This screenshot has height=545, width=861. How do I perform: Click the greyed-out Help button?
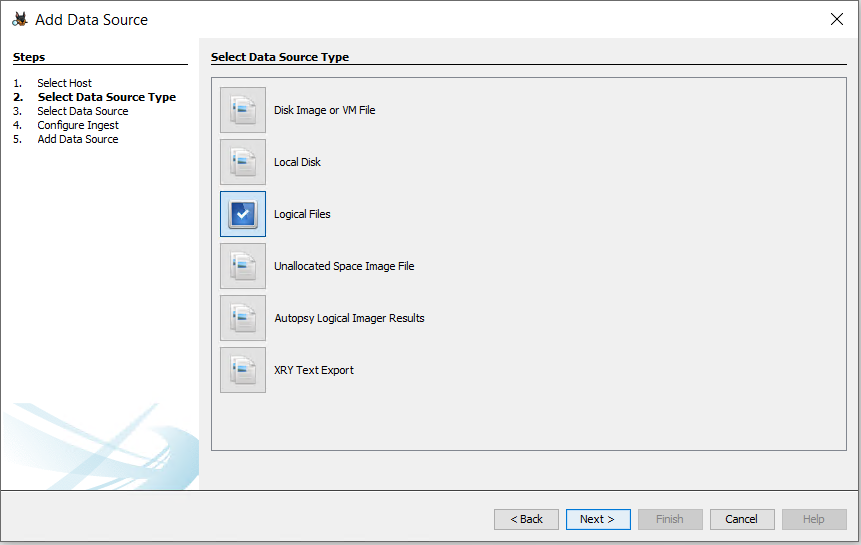[814, 519]
